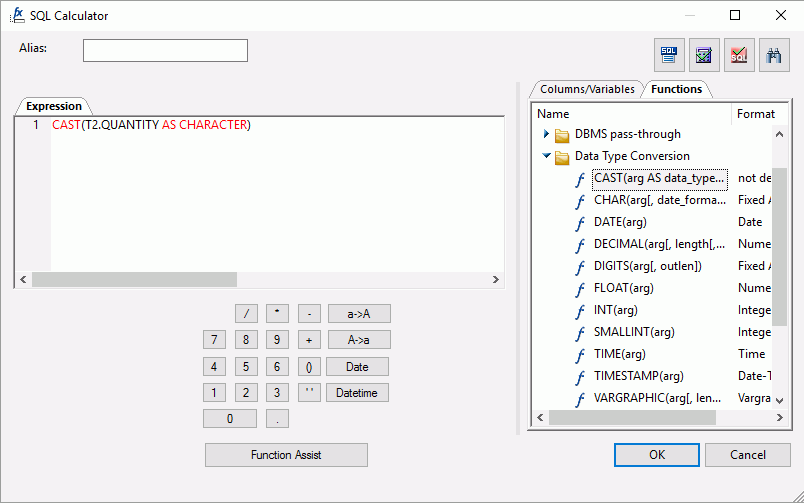Click the expression editor horizontal scrollbar thumb

tap(134, 279)
